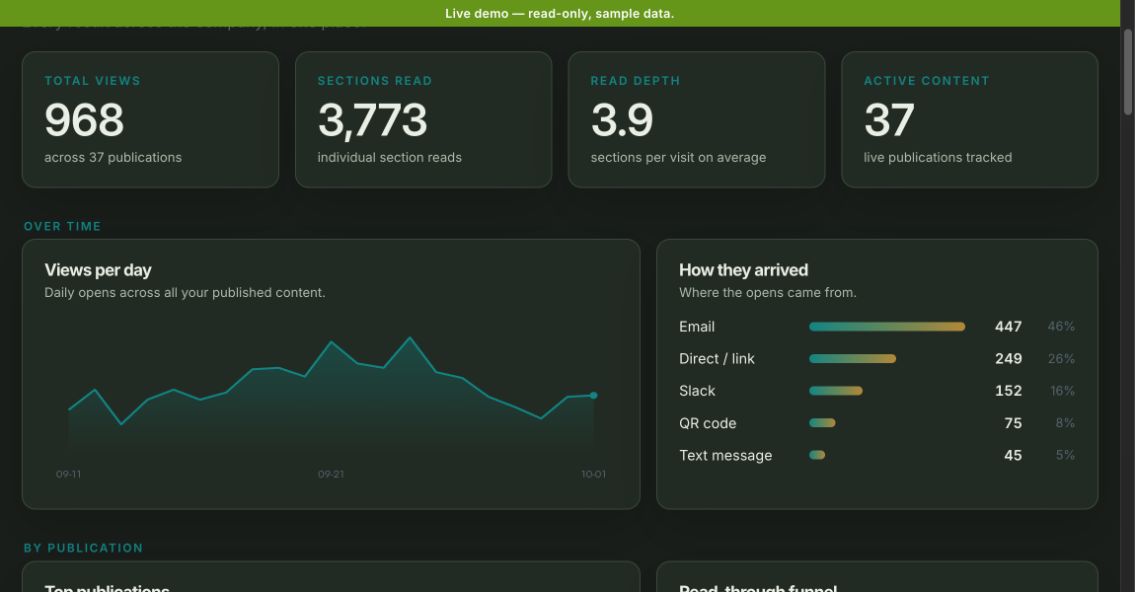The width and height of the screenshot is (1135, 592).
Task: Click the Text message count 45
Action: pyautogui.click(x=1013, y=455)
